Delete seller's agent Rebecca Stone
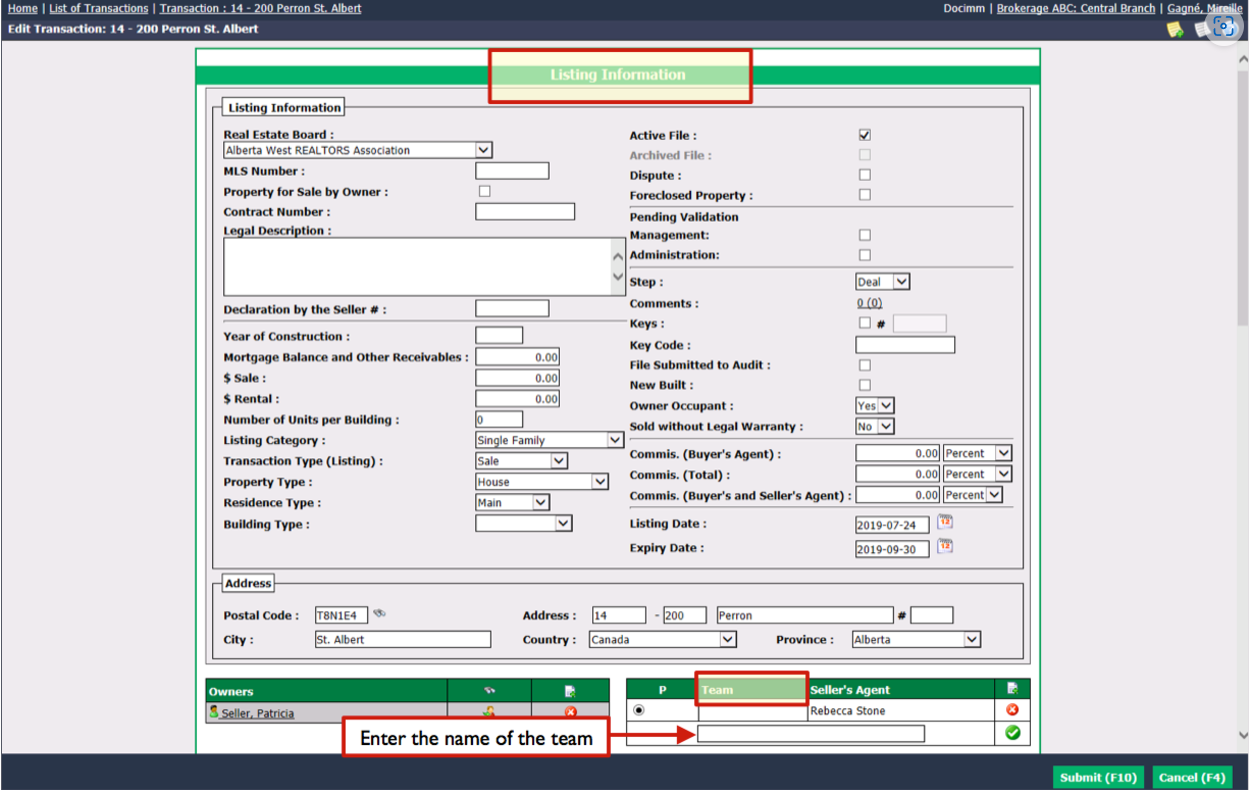 (x=1012, y=710)
